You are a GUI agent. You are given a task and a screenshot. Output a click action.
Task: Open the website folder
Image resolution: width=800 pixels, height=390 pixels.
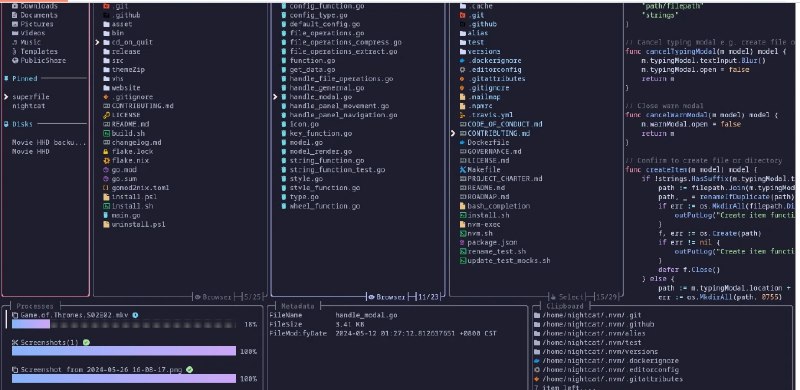(x=126, y=88)
